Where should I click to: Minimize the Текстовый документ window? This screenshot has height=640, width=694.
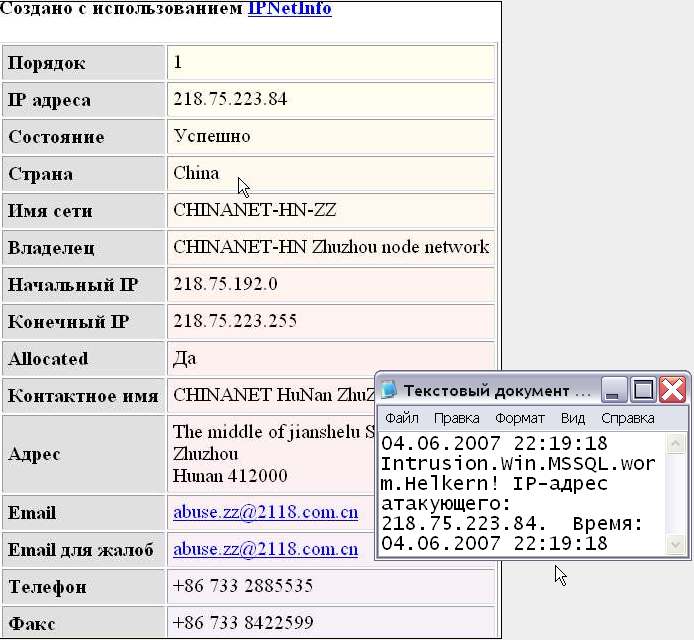[616, 390]
